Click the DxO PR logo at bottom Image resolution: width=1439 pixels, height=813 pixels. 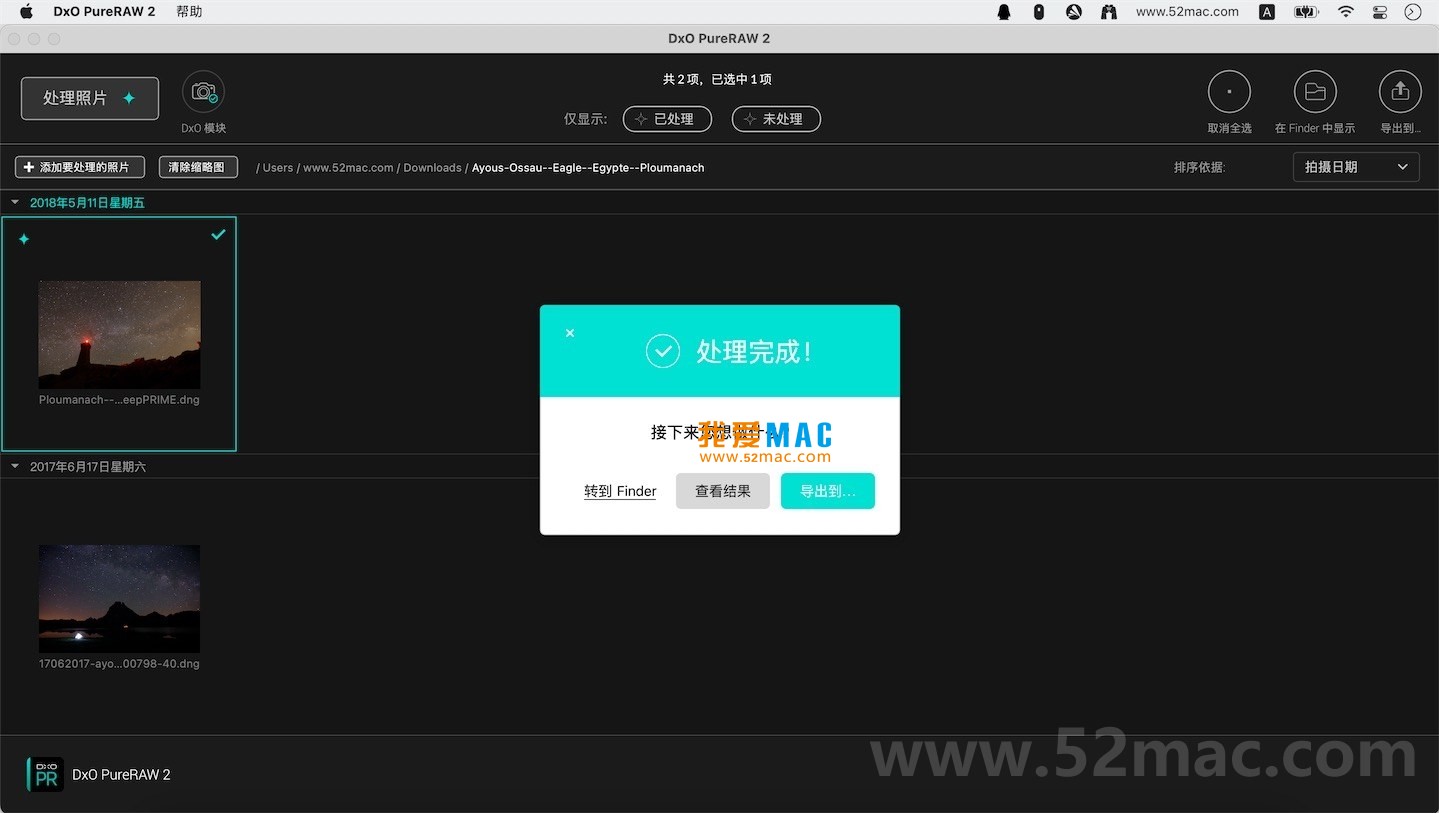pos(45,774)
